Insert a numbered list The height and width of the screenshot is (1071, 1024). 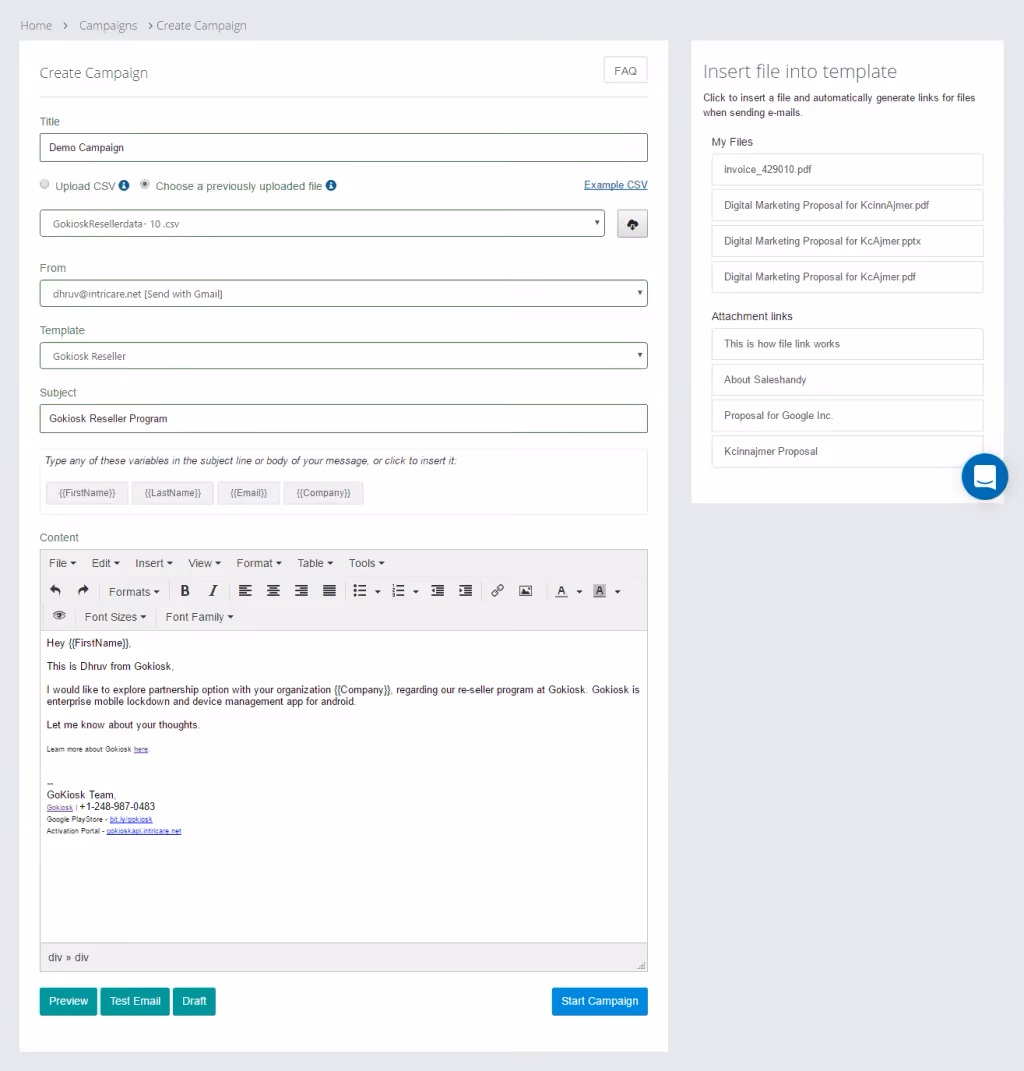pos(398,591)
